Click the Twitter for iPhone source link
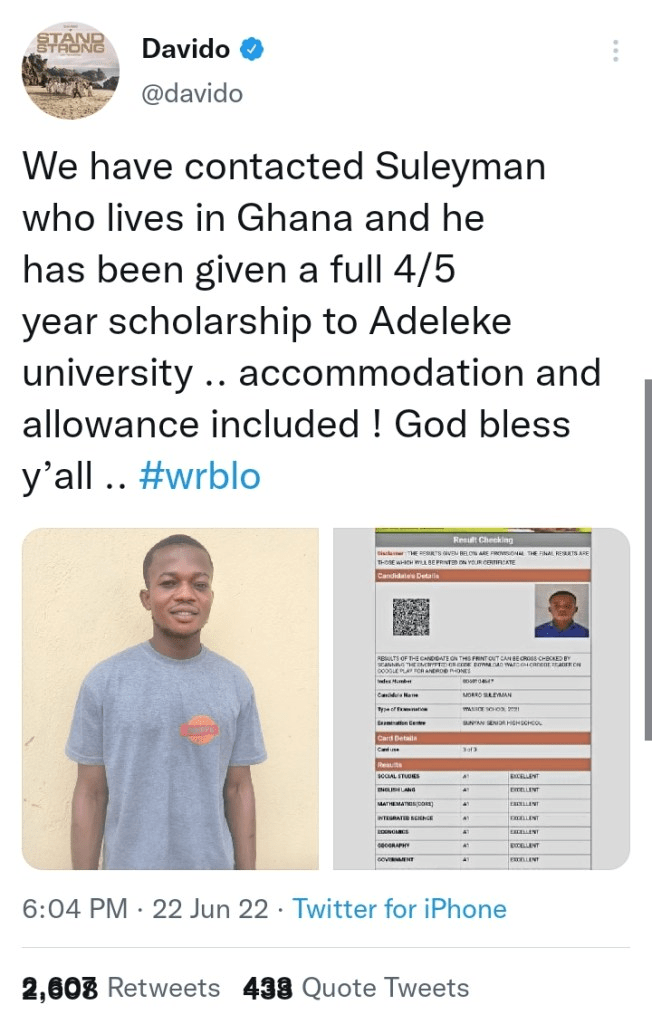Viewport: 652px width, 1024px height. [x=400, y=909]
